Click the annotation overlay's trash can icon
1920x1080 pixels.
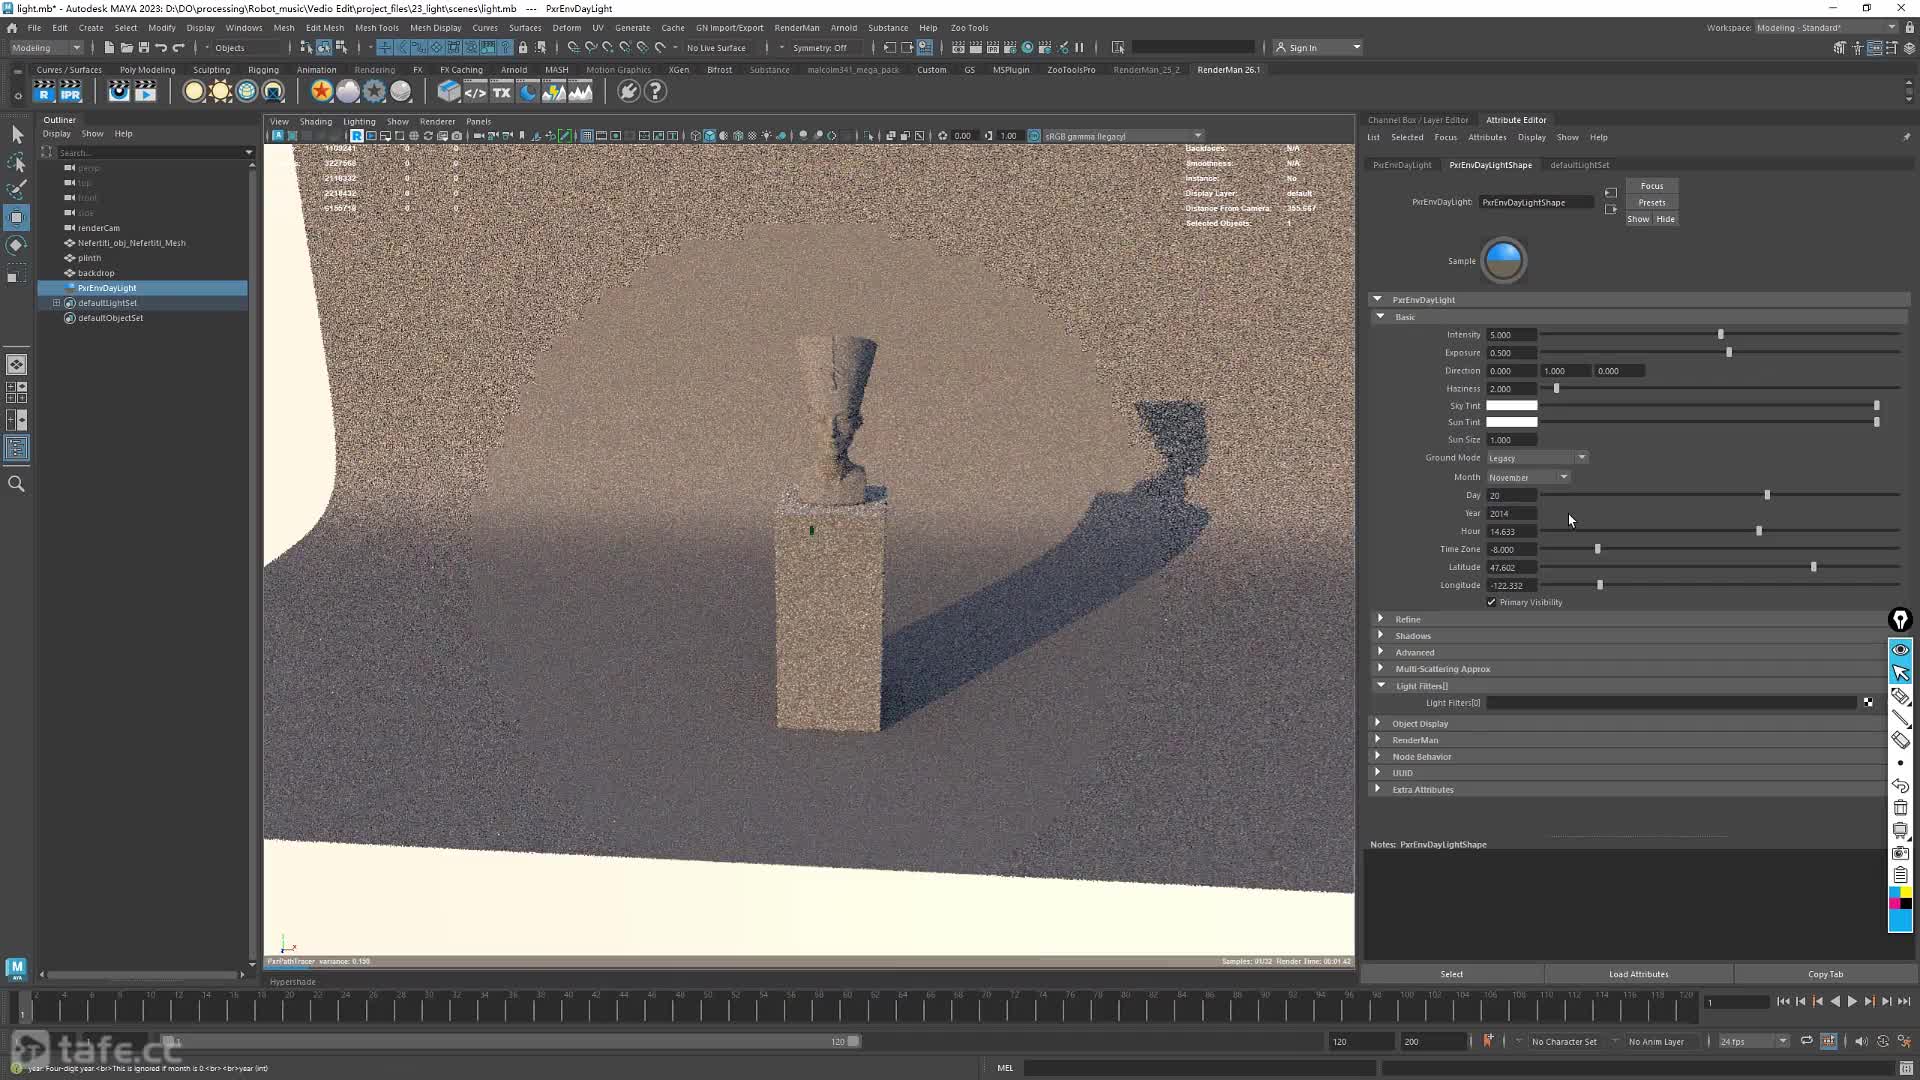[1900, 808]
